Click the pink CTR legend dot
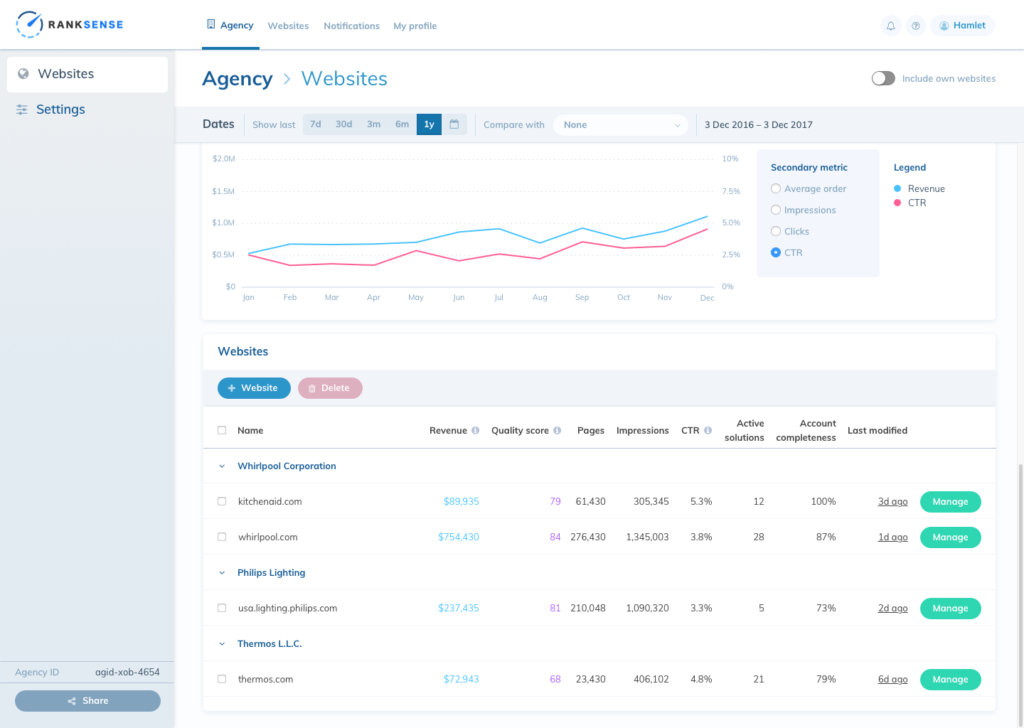This screenshot has width=1024, height=728. [x=897, y=203]
